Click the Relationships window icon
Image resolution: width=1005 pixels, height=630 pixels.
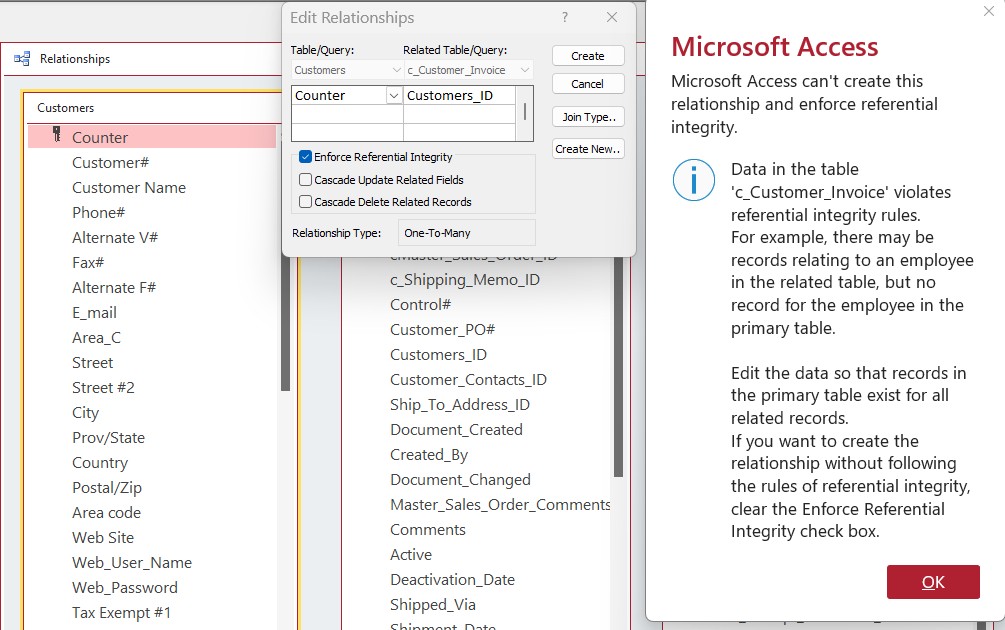(22, 59)
